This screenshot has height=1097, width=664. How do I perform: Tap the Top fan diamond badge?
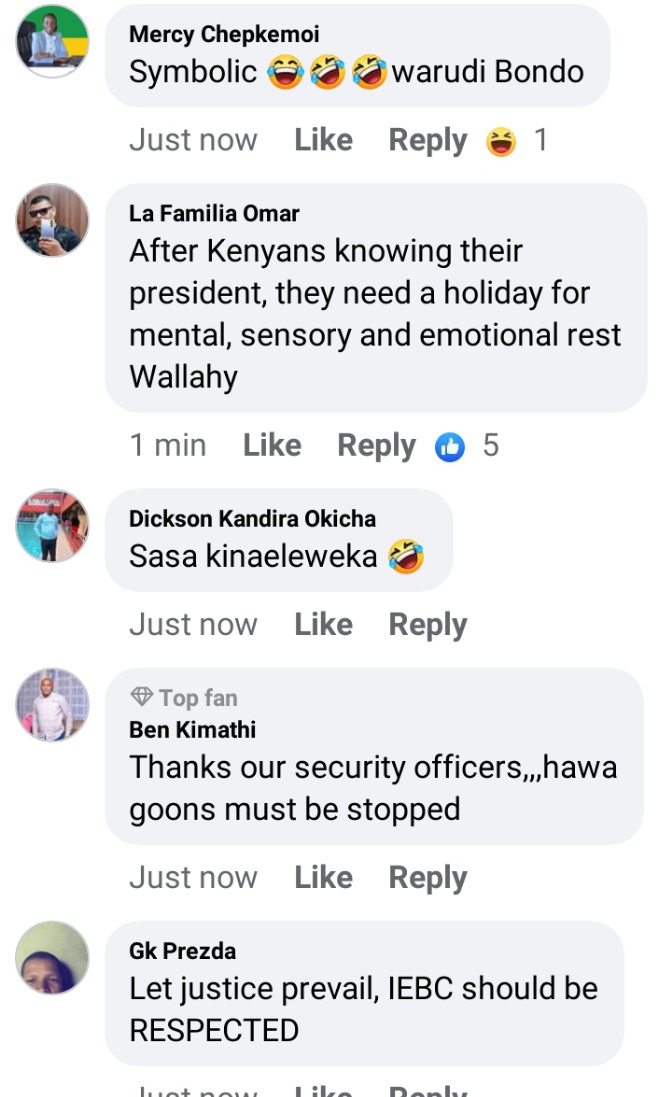click(141, 697)
